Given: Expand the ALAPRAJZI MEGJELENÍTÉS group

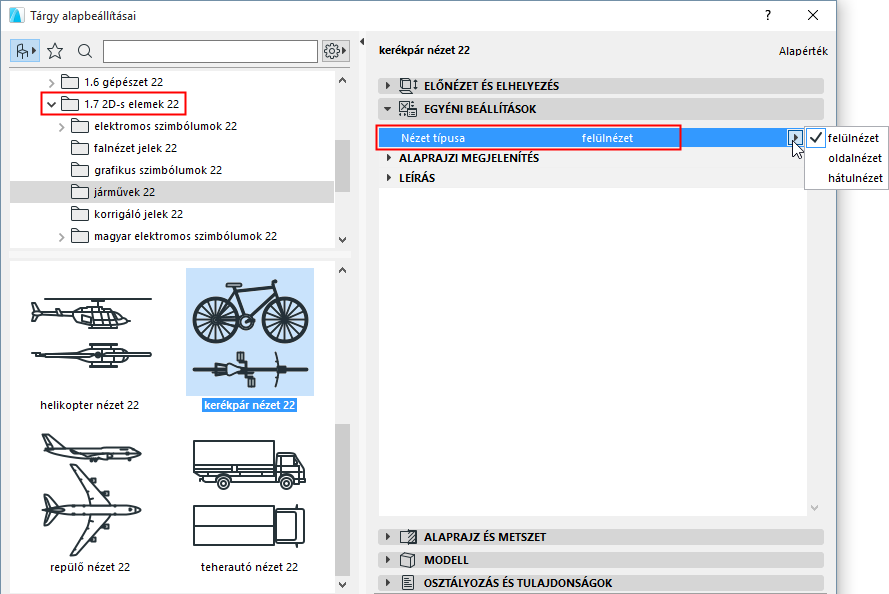Looking at the screenshot, I should point(389,158).
